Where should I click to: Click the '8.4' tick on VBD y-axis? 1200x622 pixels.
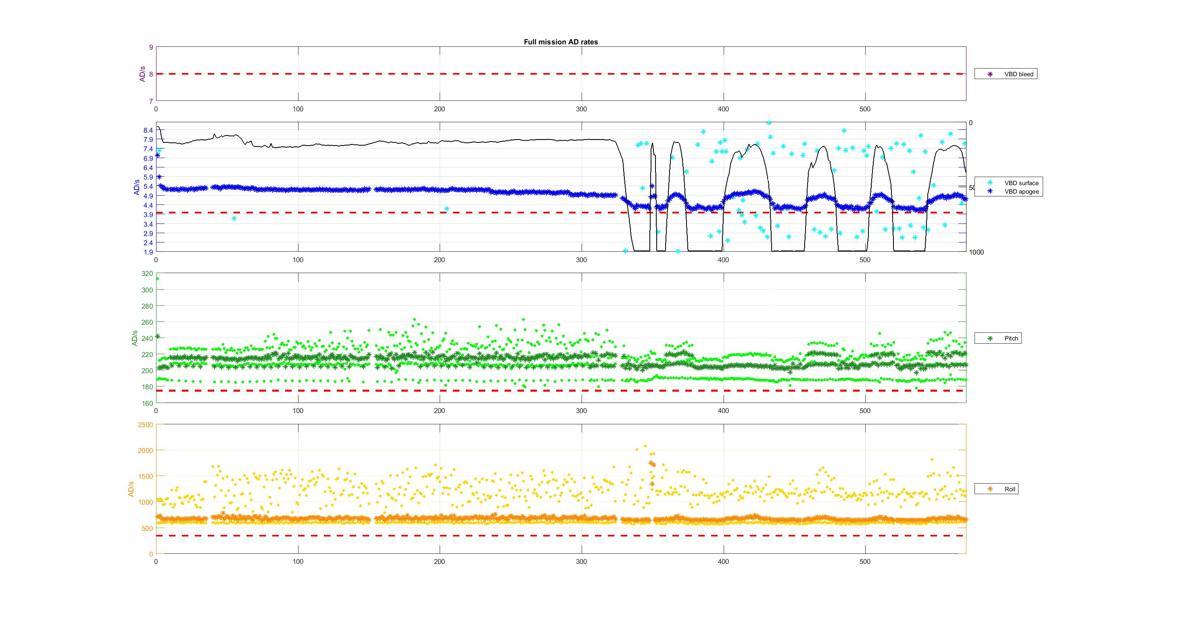point(147,131)
